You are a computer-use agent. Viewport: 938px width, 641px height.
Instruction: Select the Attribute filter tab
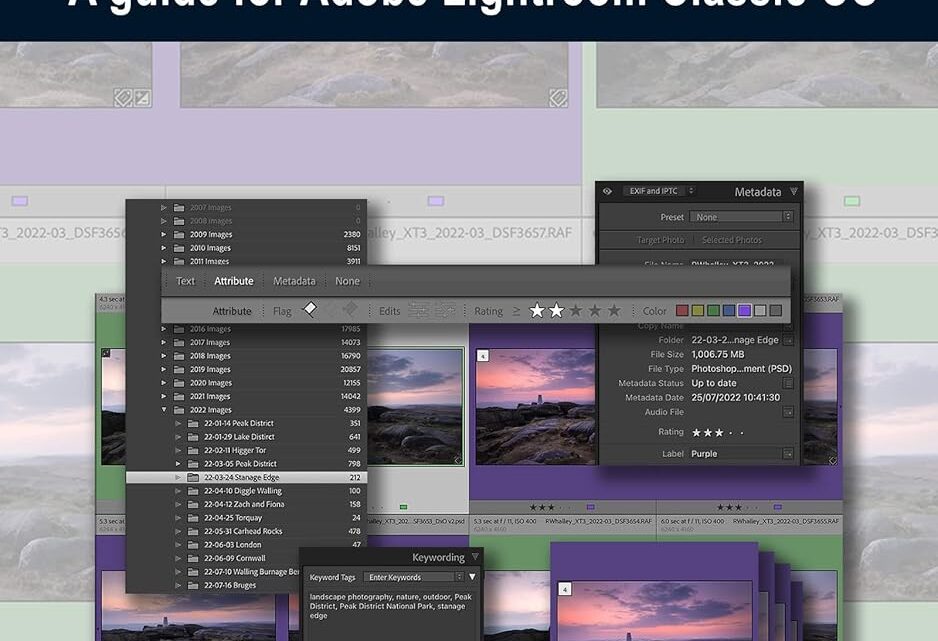pyautogui.click(x=234, y=281)
